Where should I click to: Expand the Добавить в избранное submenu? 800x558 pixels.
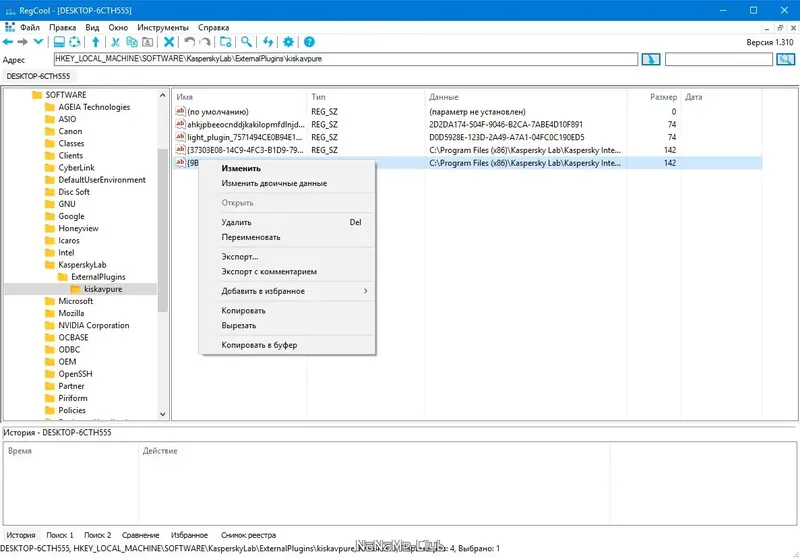(286, 291)
